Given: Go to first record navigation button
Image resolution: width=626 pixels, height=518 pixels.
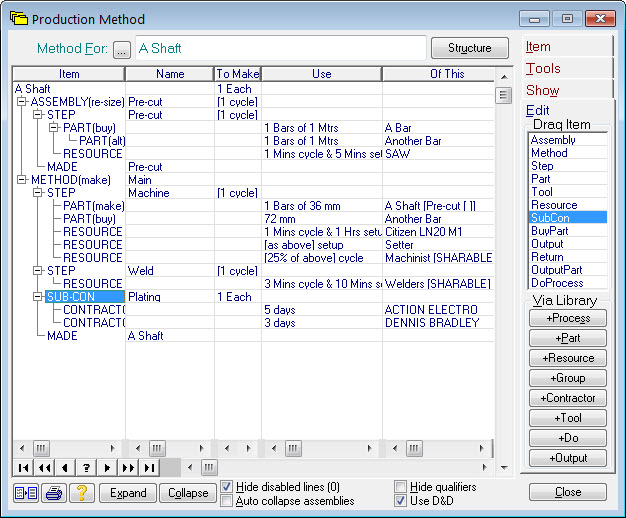Looking at the screenshot, I should (24, 467).
